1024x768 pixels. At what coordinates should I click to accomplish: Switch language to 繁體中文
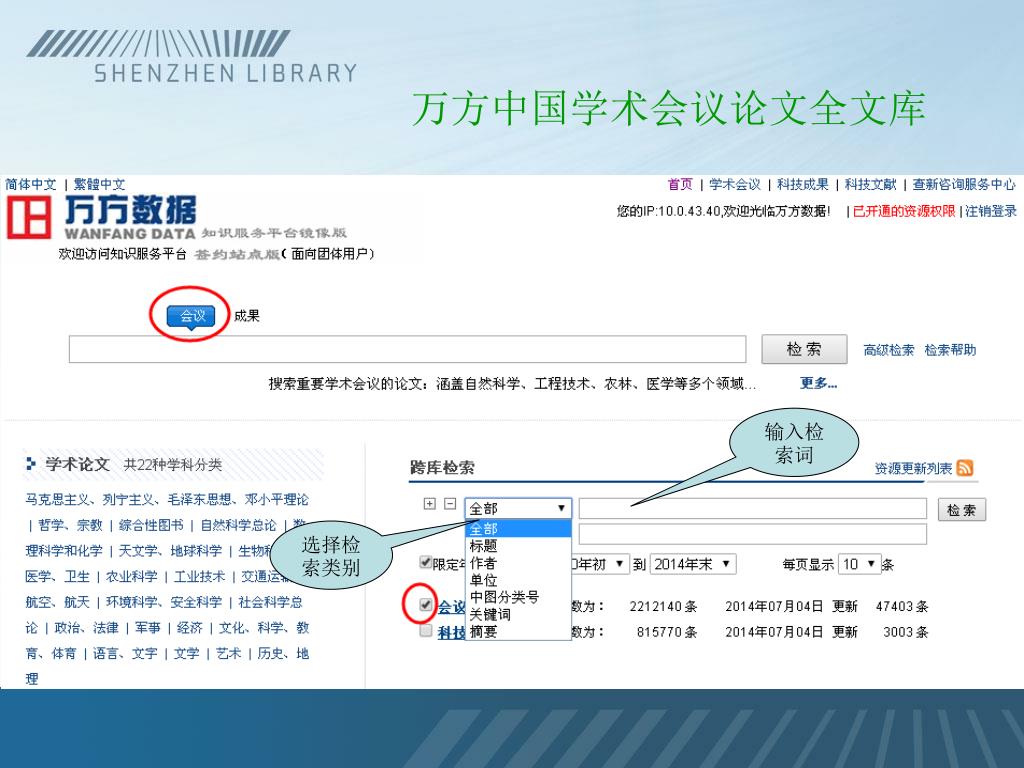[x=99, y=185]
